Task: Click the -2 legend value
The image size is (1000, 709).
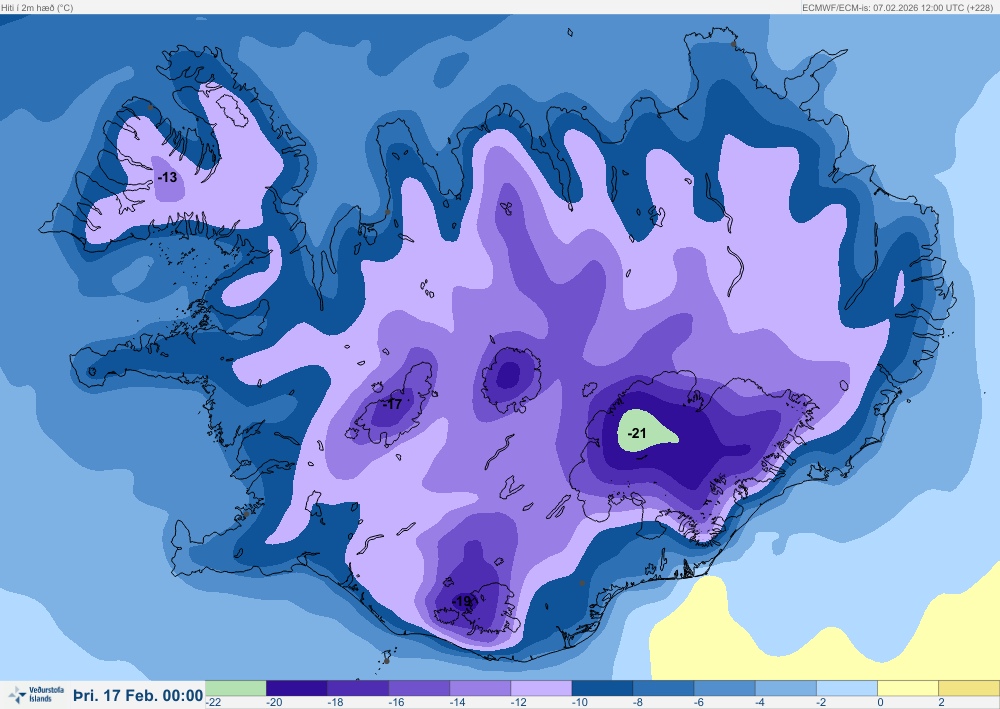Action: coord(823,703)
